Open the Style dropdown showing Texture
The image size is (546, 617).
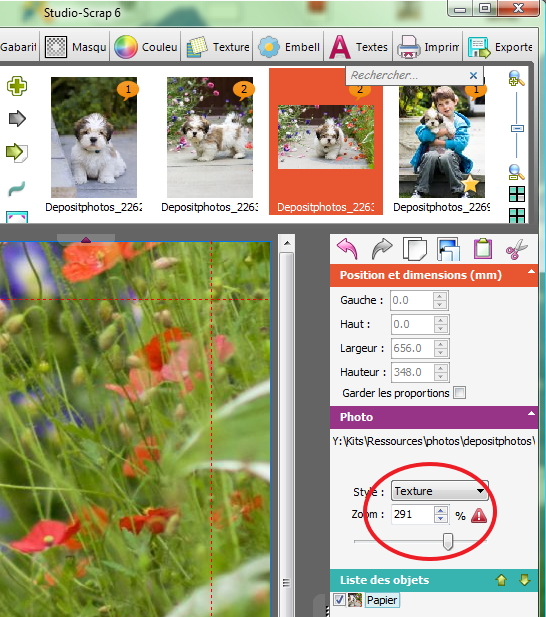(439, 491)
